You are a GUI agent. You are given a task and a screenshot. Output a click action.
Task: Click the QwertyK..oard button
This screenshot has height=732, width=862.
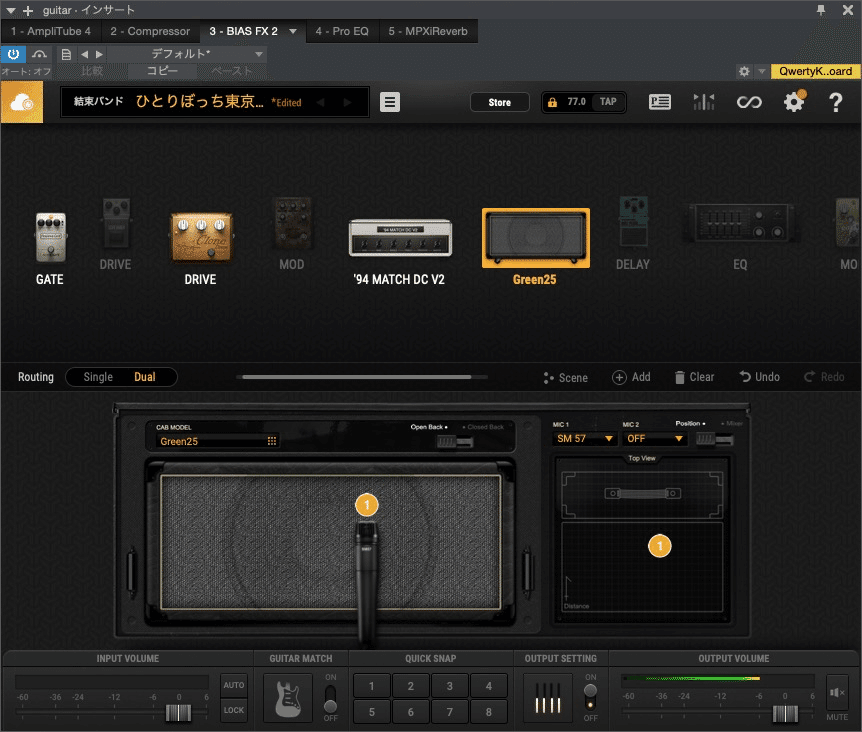[x=816, y=71]
